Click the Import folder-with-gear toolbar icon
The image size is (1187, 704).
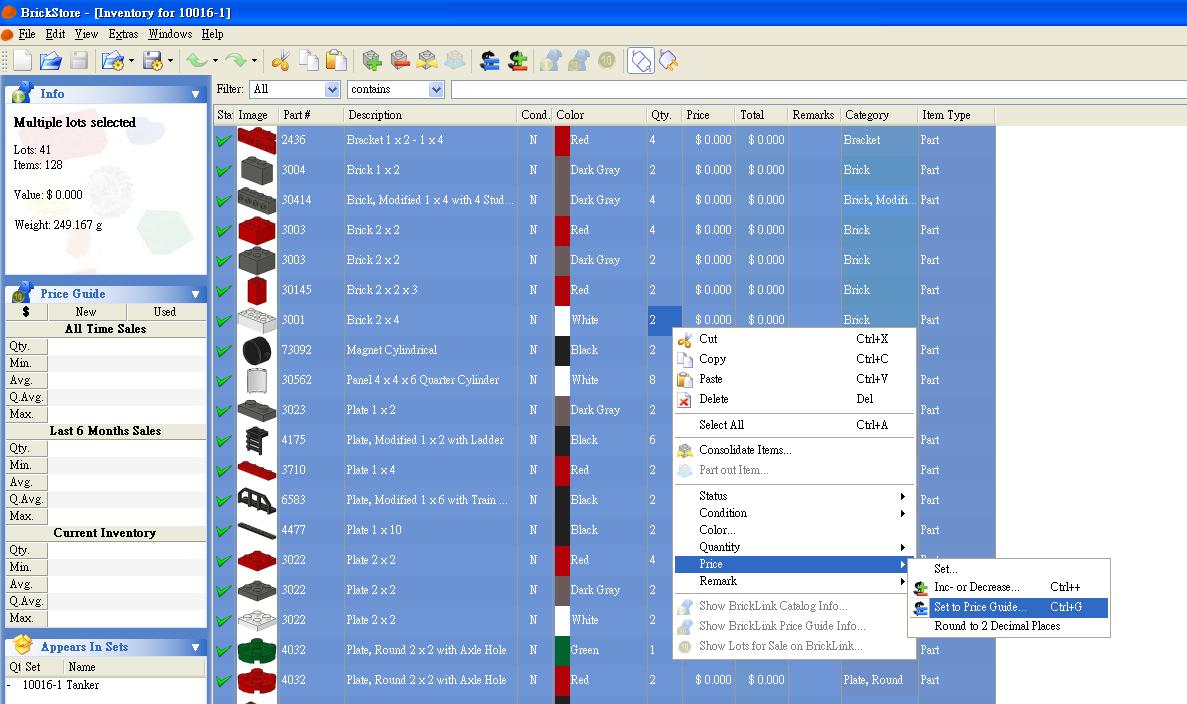point(113,61)
